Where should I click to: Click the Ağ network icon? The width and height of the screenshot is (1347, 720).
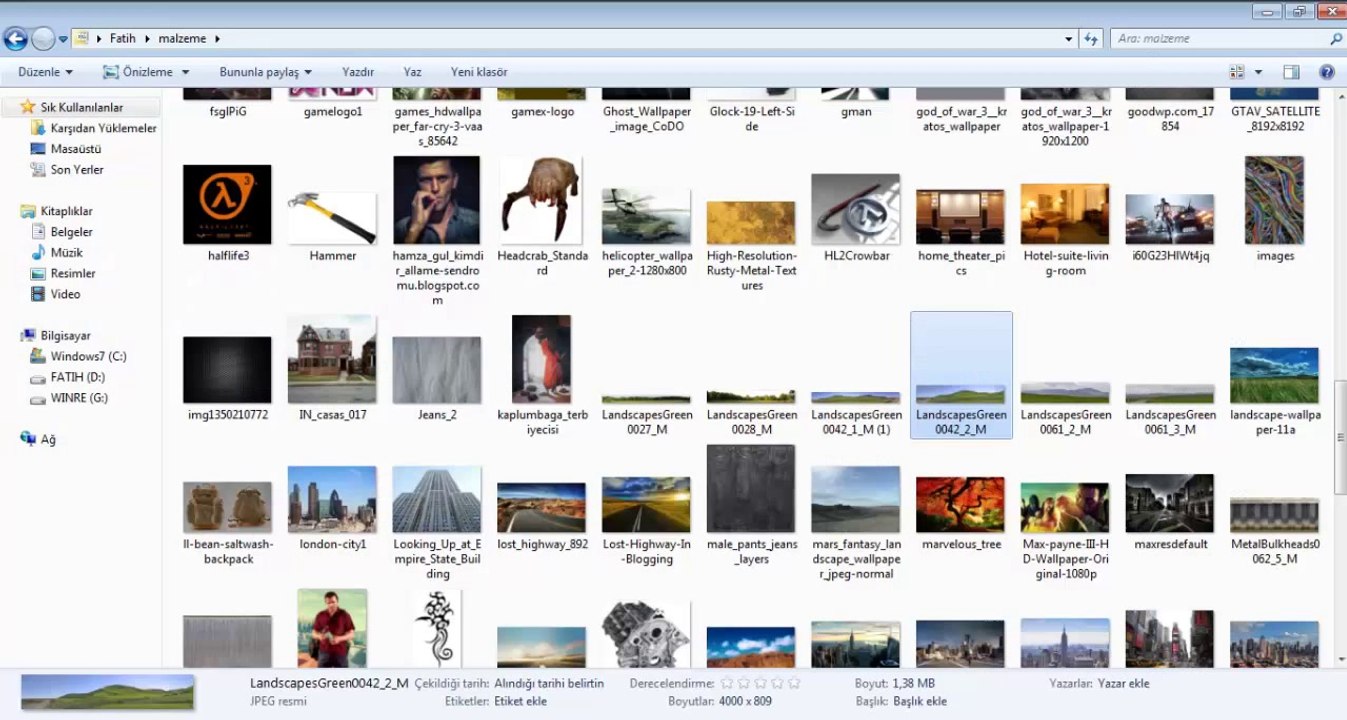[x=39, y=439]
